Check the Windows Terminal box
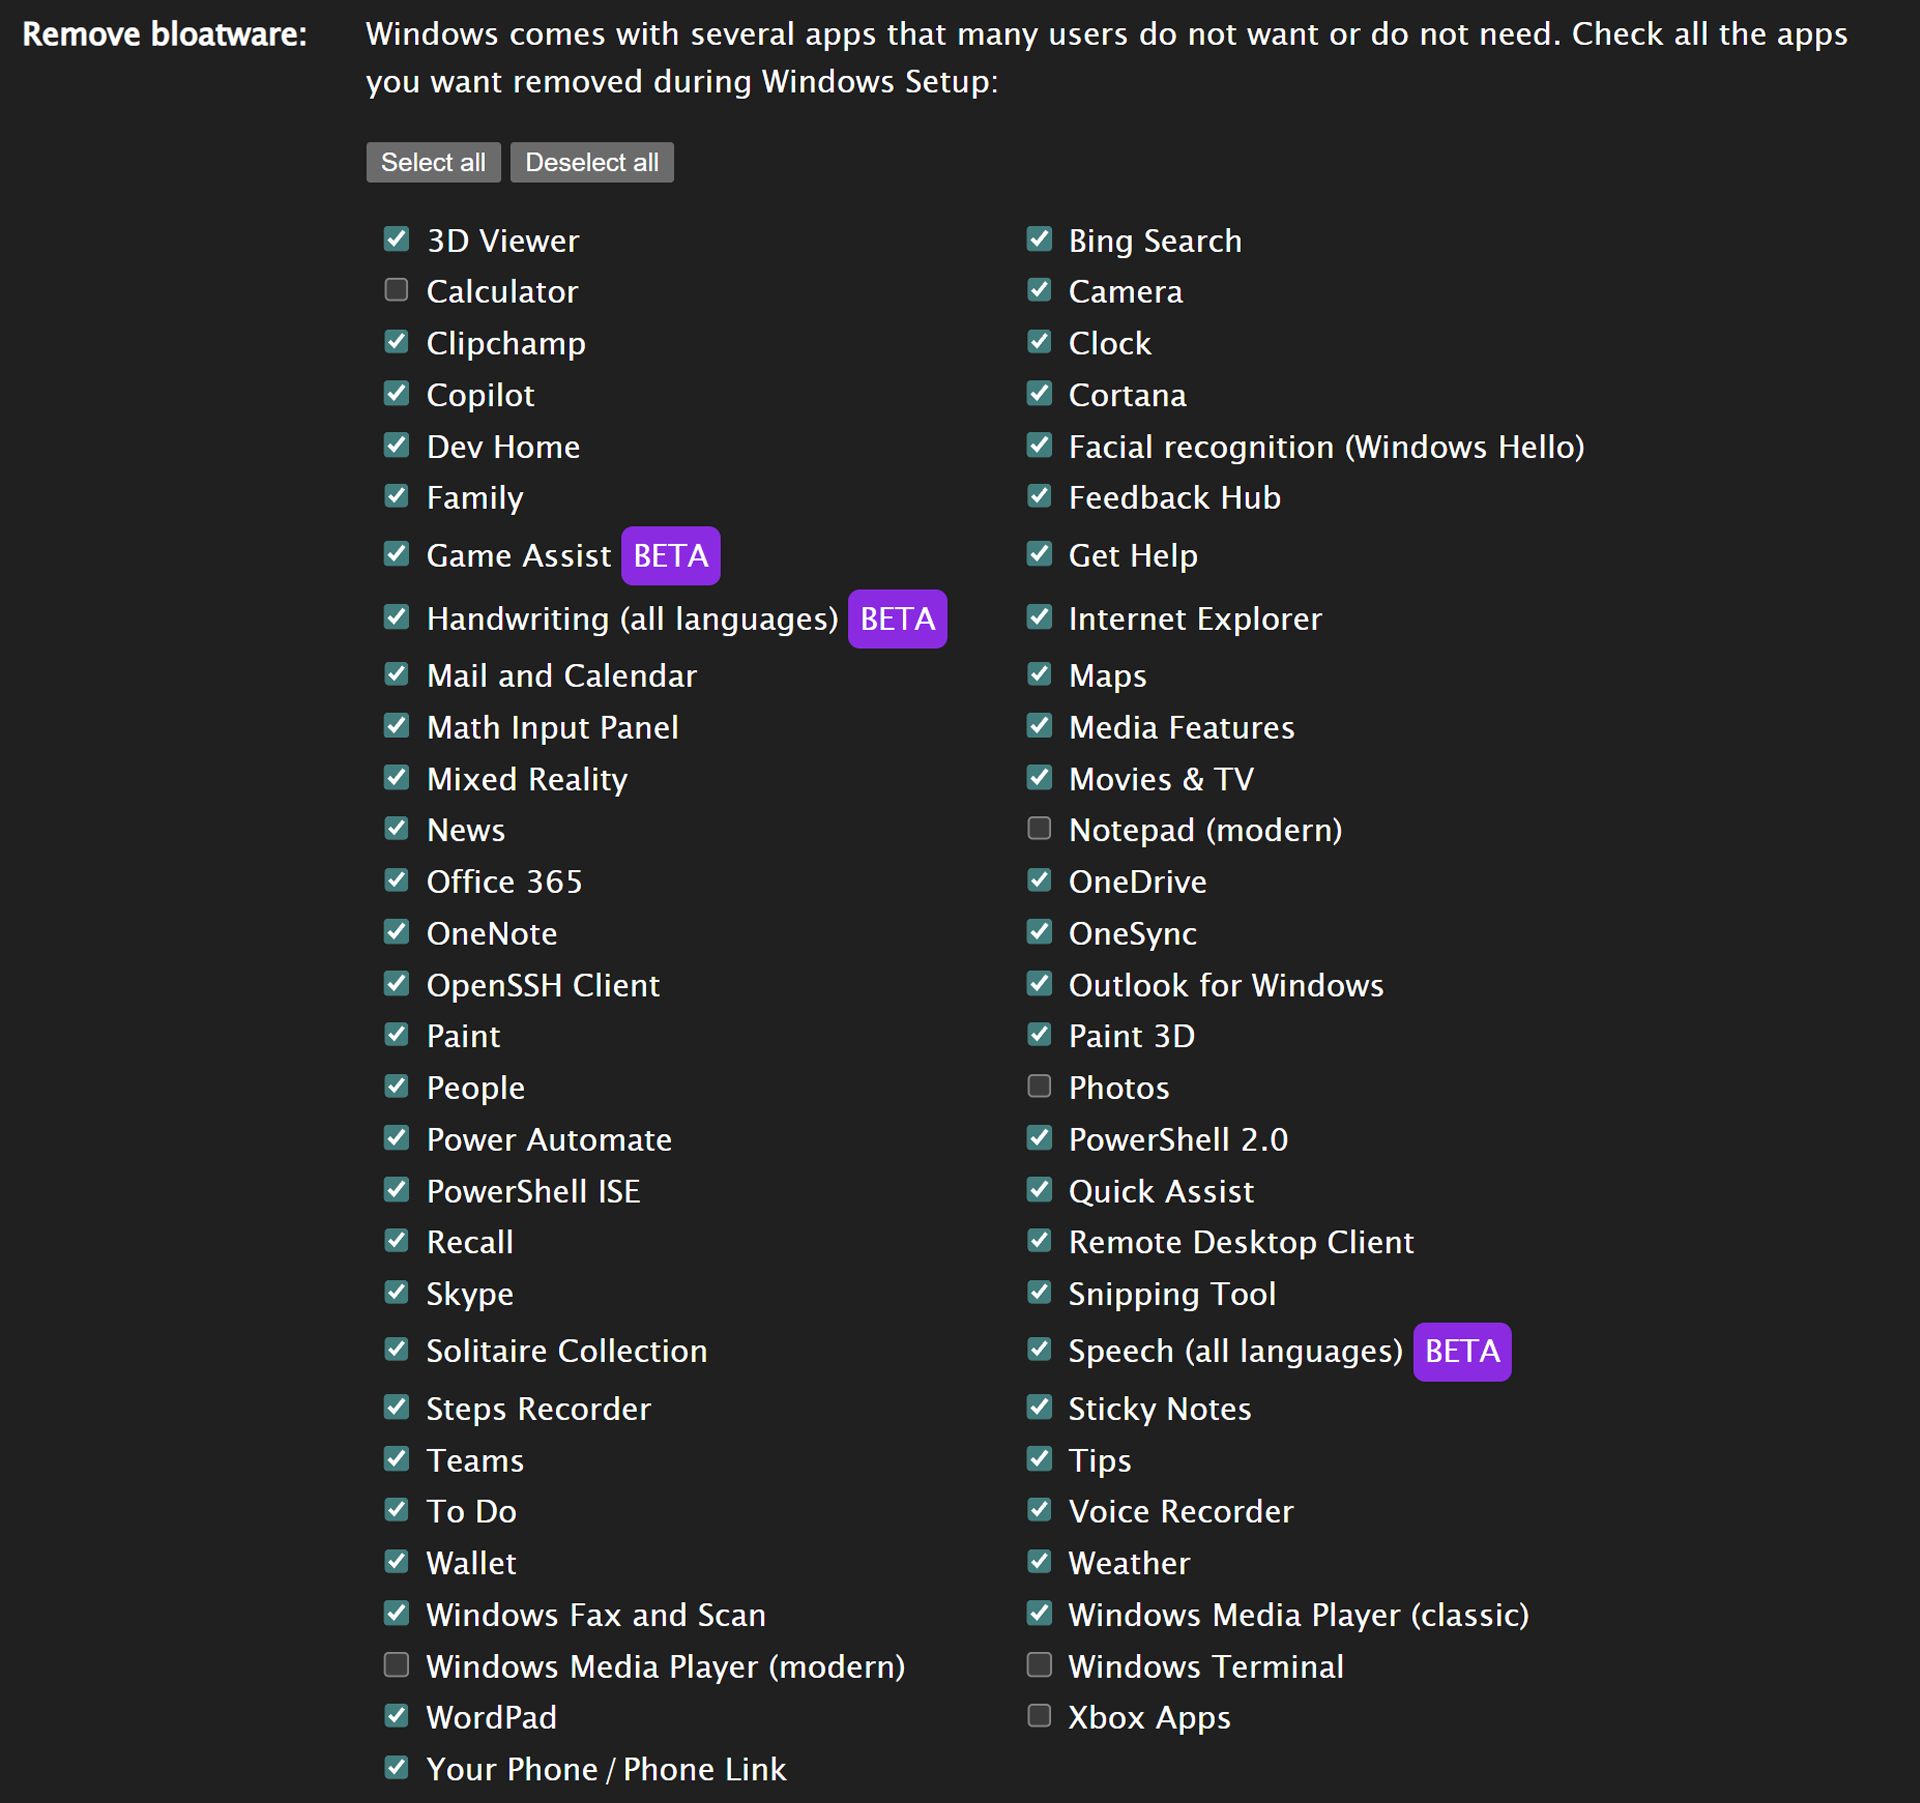 [1039, 1665]
